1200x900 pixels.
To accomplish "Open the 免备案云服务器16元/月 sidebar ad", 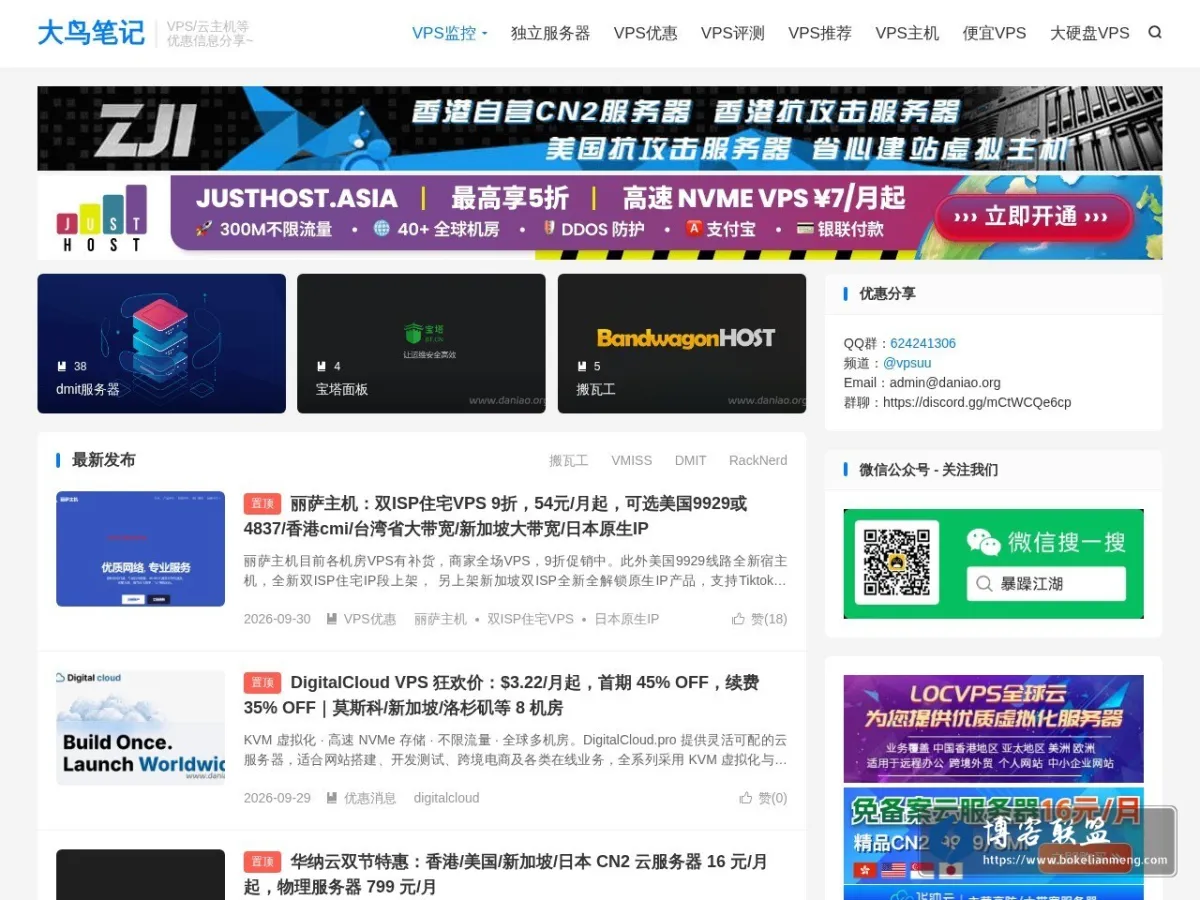I will coord(993,835).
